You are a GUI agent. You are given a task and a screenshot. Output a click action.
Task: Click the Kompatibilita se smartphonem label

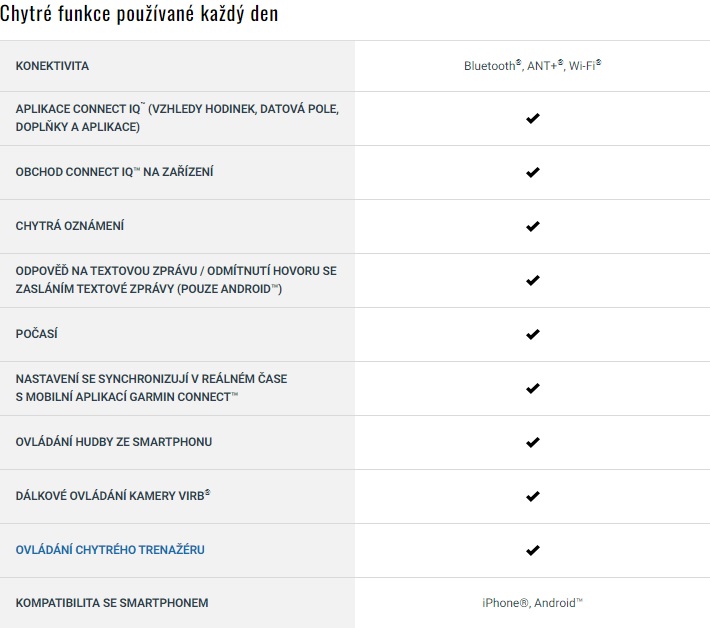click(x=112, y=603)
